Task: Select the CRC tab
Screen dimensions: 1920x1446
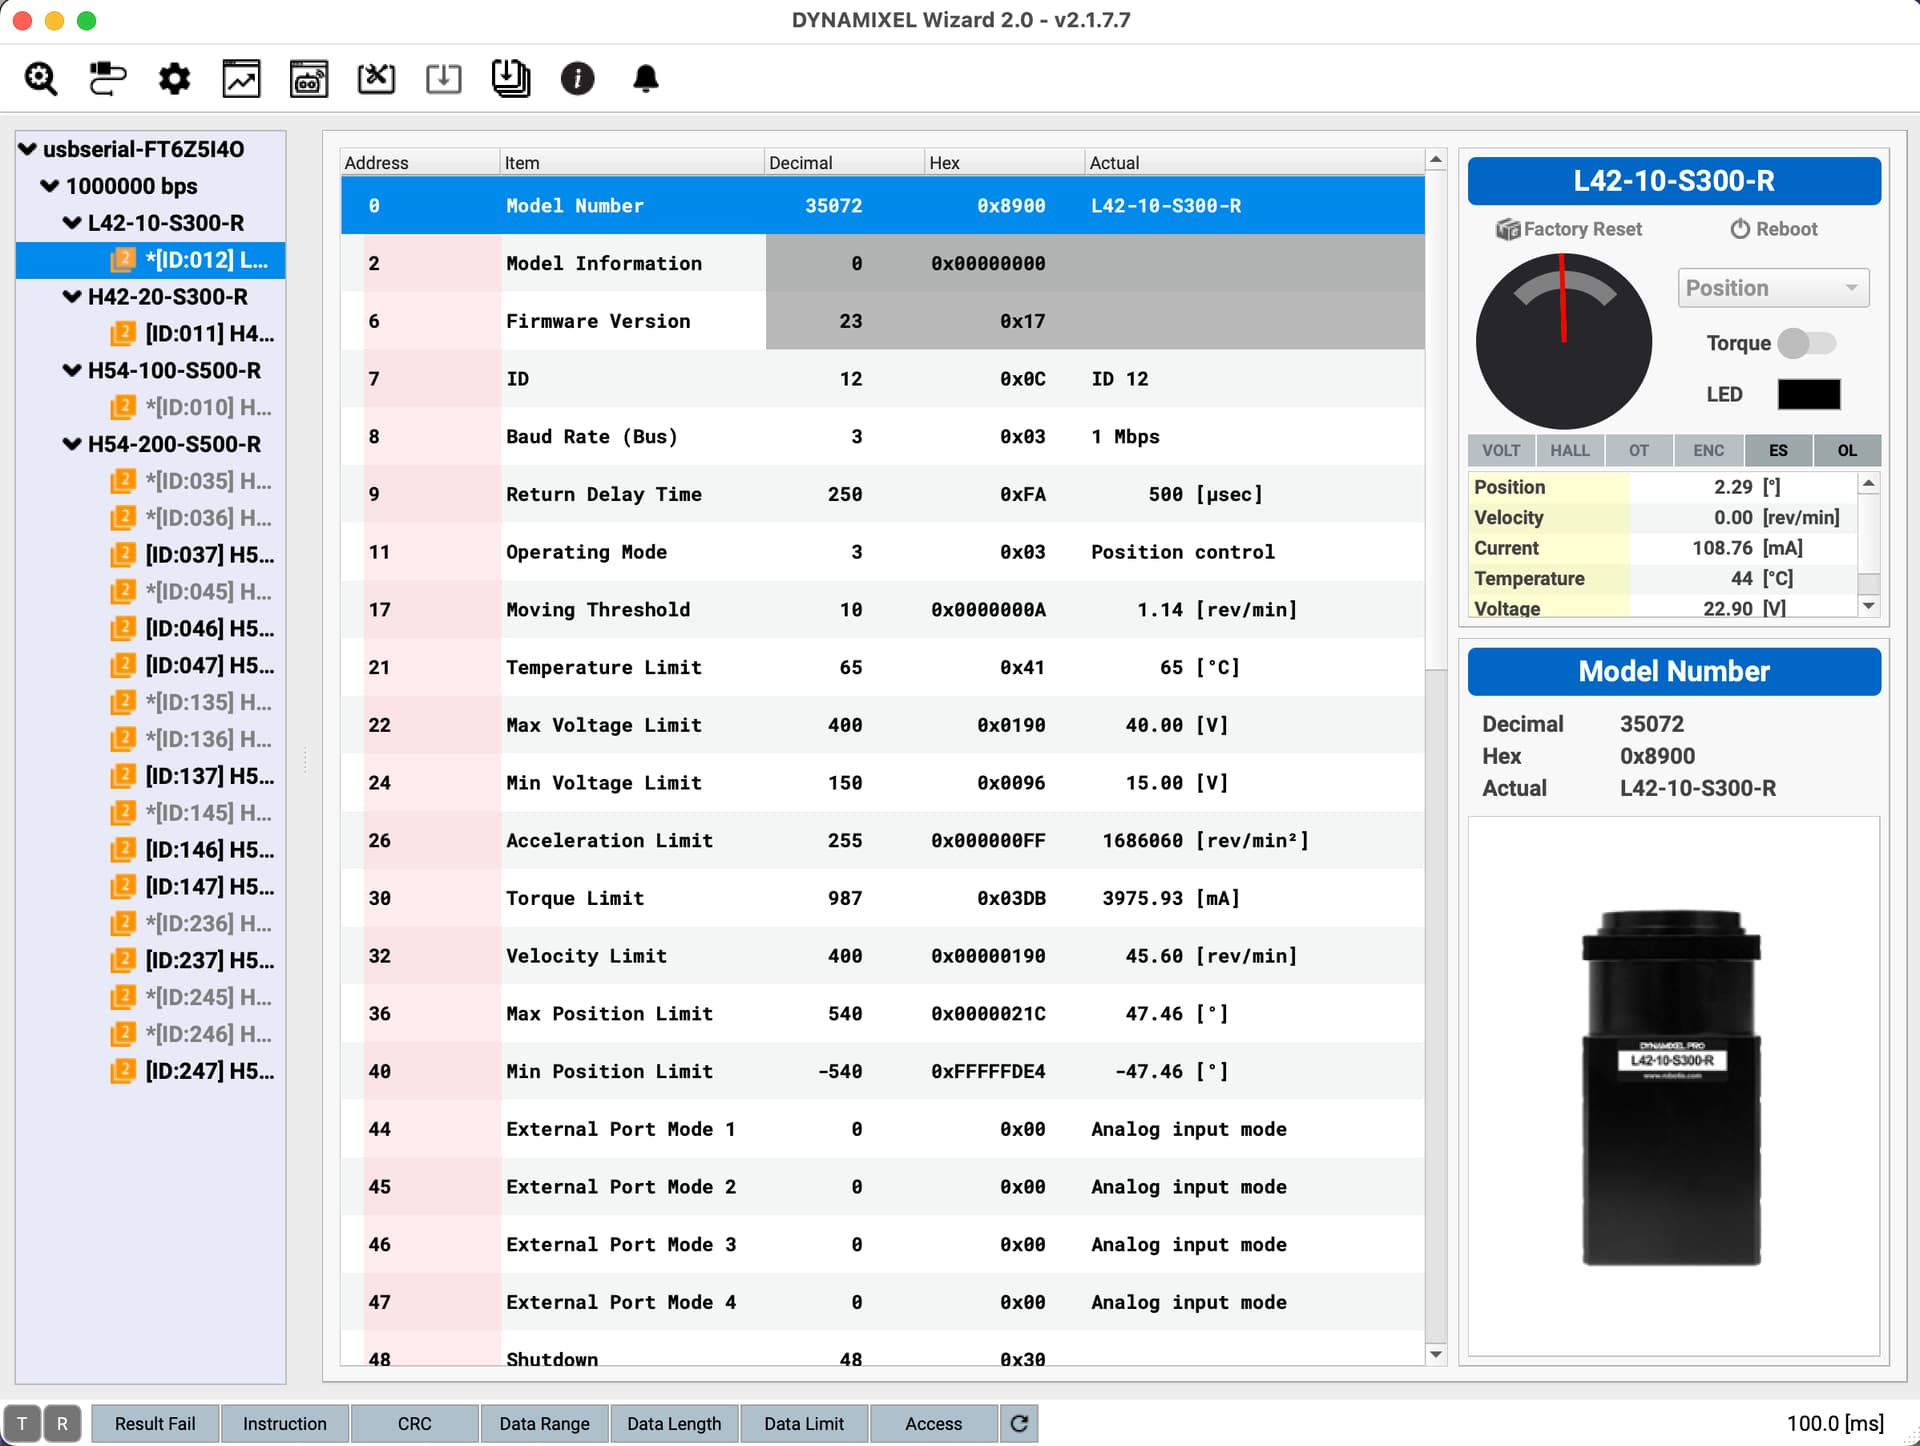Action: point(414,1423)
